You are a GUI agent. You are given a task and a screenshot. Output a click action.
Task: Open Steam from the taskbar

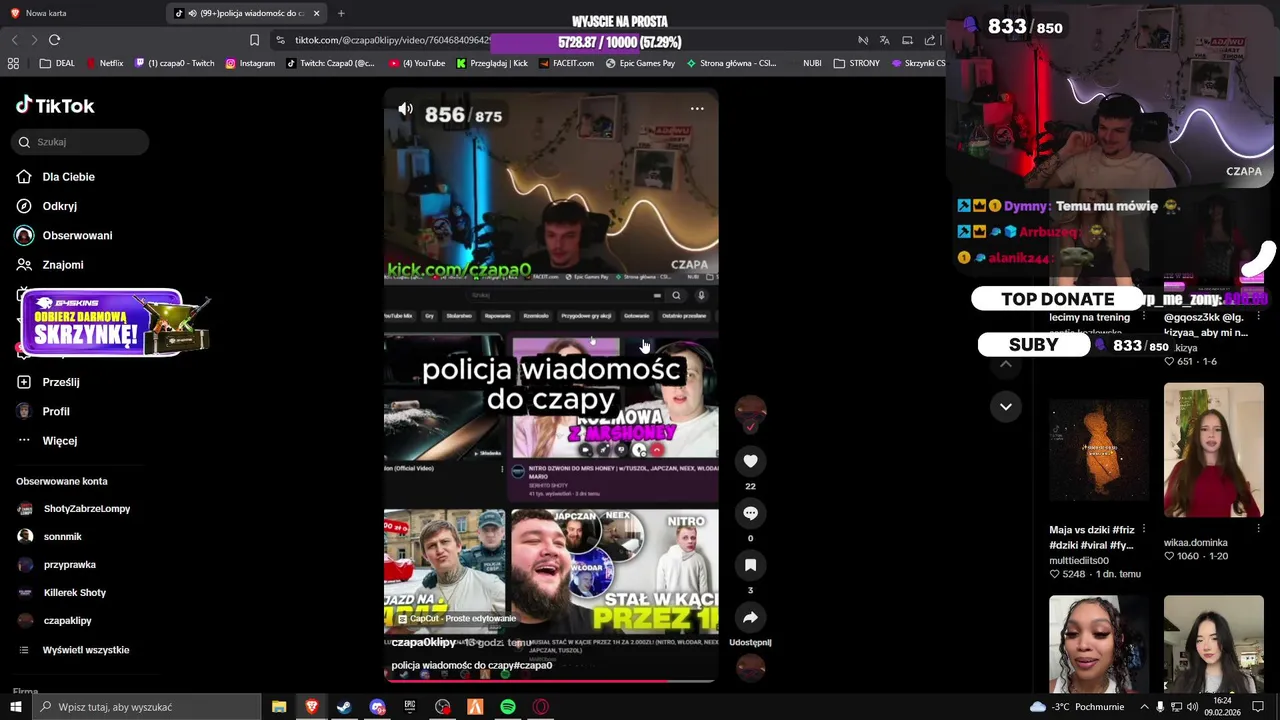(x=344, y=707)
